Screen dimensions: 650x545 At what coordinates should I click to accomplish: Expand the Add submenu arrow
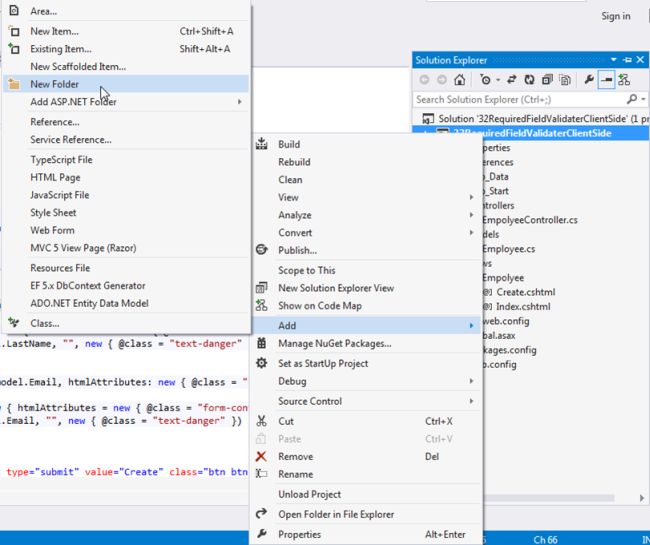pos(471,326)
